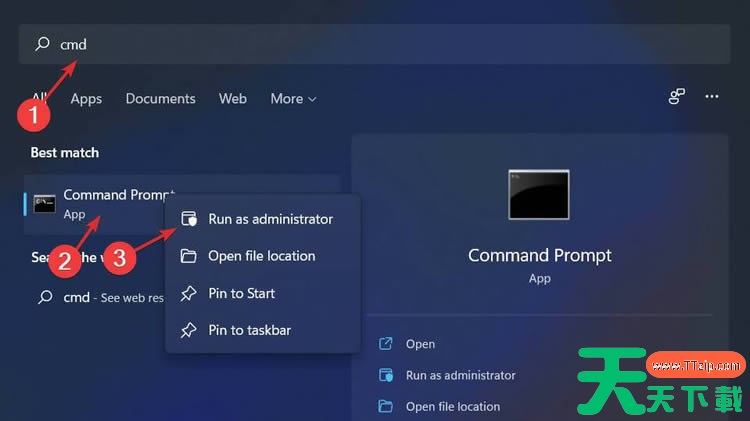The width and height of the screenshot is (750, 421).
Task: Click the magnifier icon in the search box
Action: click(42, 44)
